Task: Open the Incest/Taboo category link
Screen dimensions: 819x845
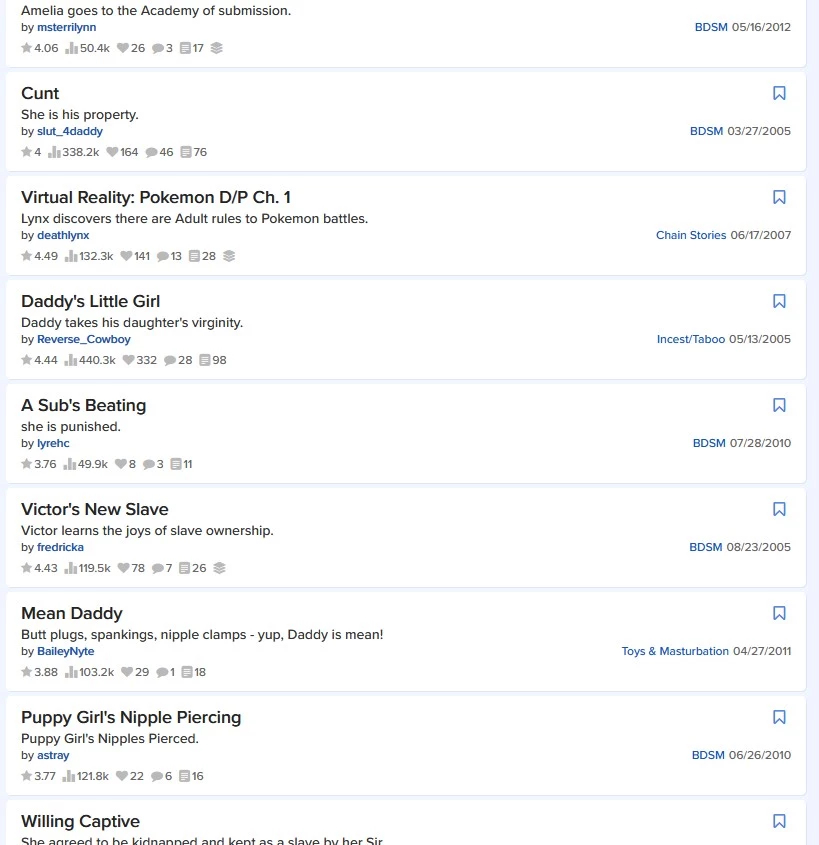Action: click(x=691, y=339)
